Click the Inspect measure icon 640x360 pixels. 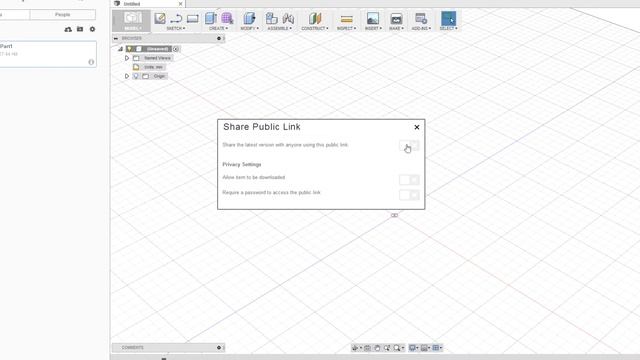pyautogui.click(x=347, y=19)
